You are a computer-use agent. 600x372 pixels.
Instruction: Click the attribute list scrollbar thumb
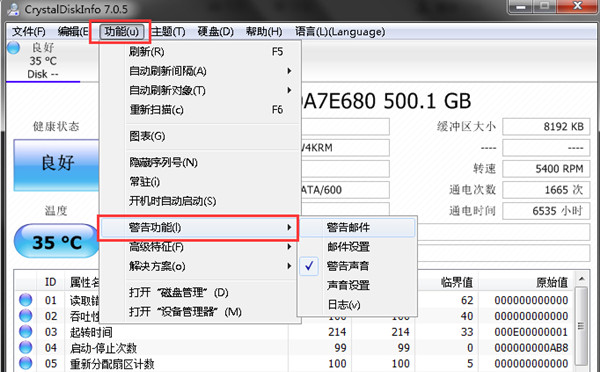click(x=582, y=326)
